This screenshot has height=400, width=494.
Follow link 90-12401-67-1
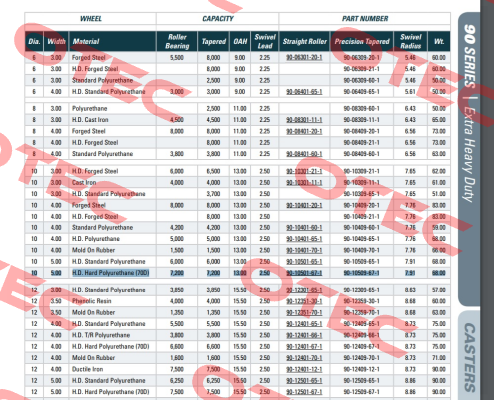pyautogui.click(x=304, y=347)
